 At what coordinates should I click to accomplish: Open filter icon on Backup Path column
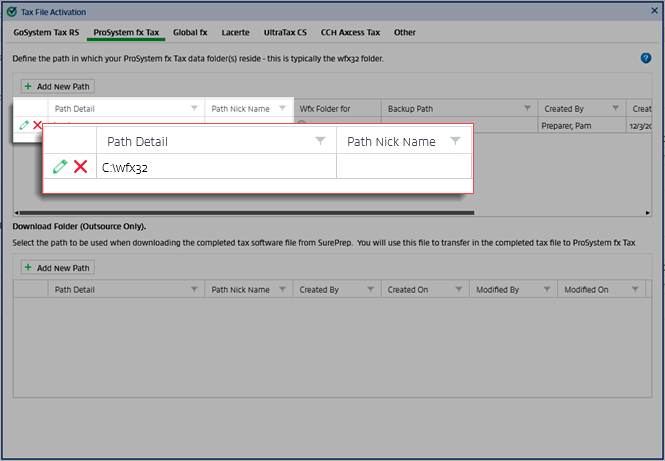click(x=526, y=108)
